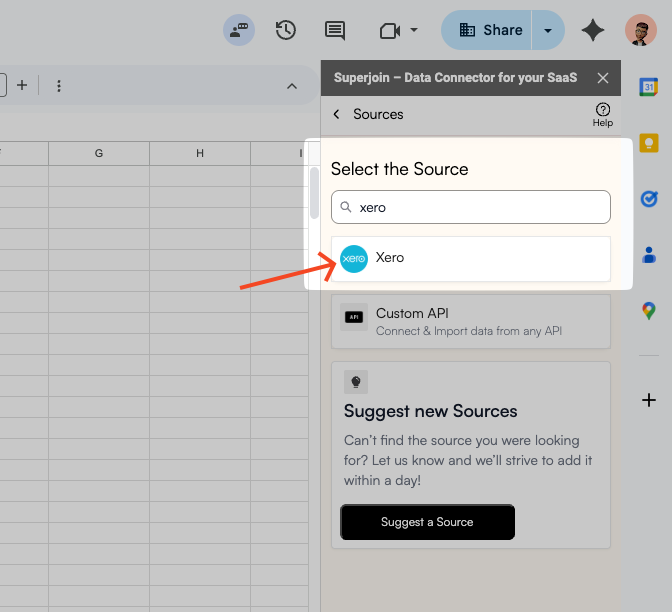Open the Google account profile avatar
Screen dimensions: 672x612
click(641, 30)
